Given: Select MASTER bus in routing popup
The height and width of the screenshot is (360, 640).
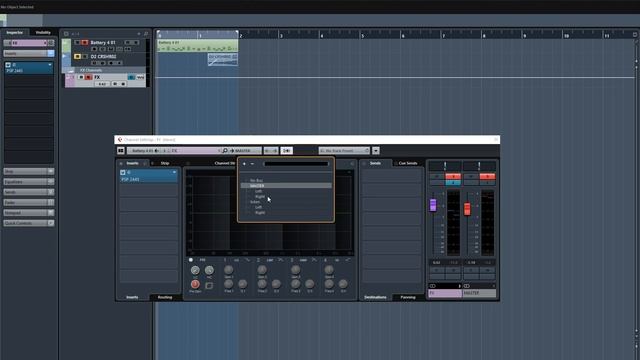Looking at the screenshot, I should pos(286,186).
